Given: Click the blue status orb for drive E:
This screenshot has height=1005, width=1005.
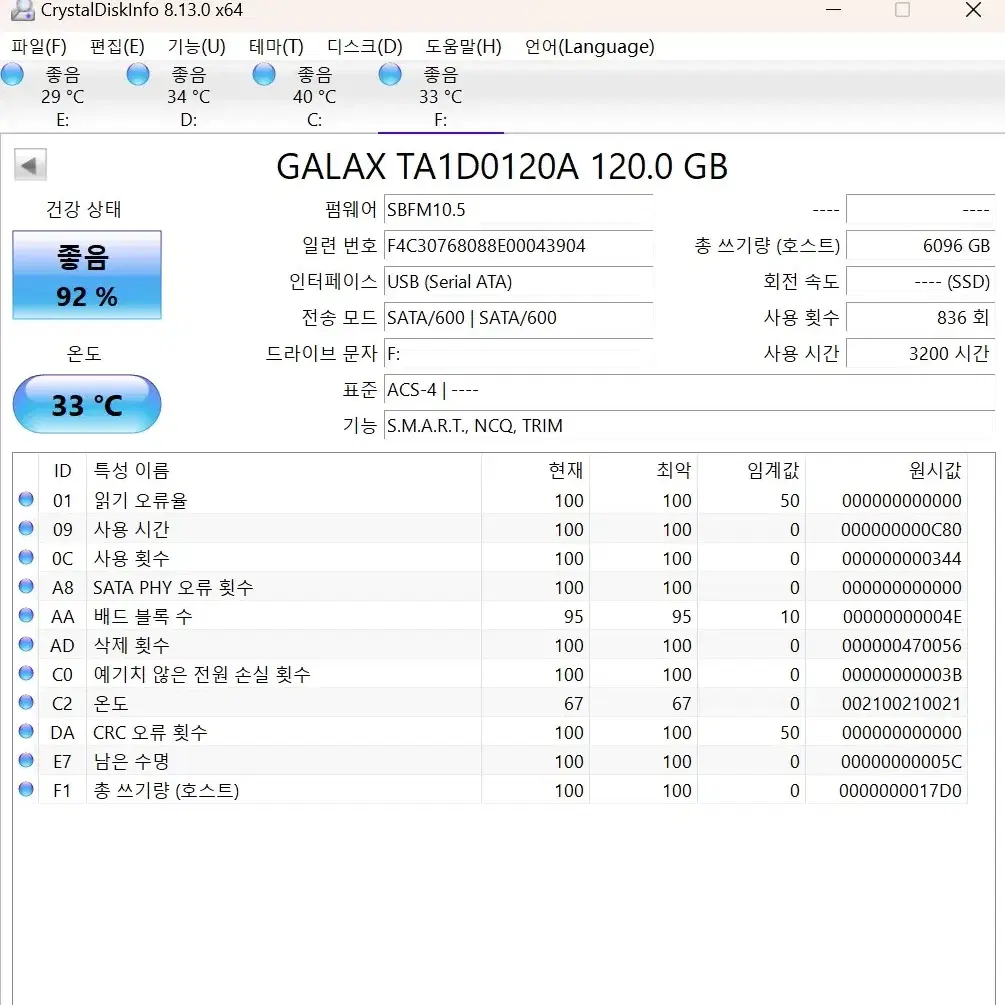Looking at the screenshot, I should [x=12, y=74].
